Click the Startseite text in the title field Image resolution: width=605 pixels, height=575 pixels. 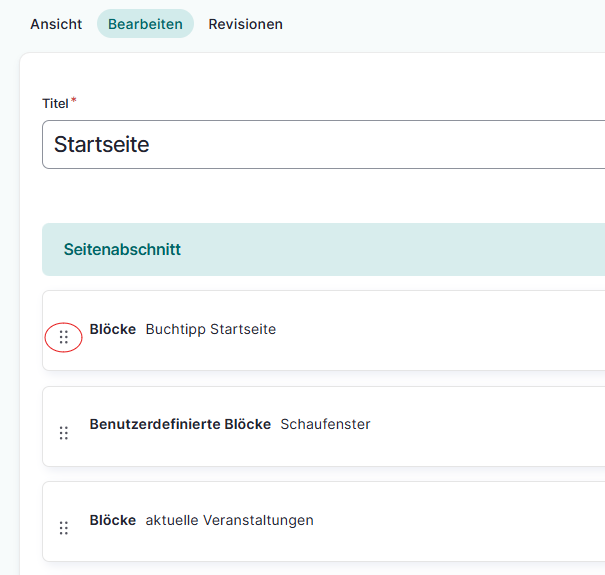coord(102,145)
